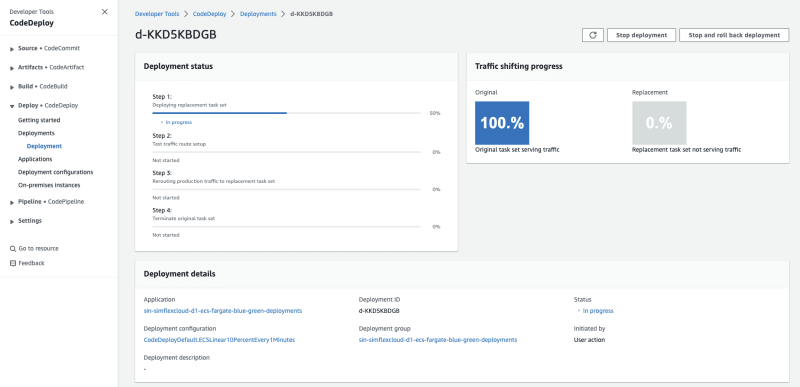The image size is (800, 387).
Task: Open the CodeDeployDefault.ECSLinear10PercentEvery1Minutes configuration link
Action: 219,340
